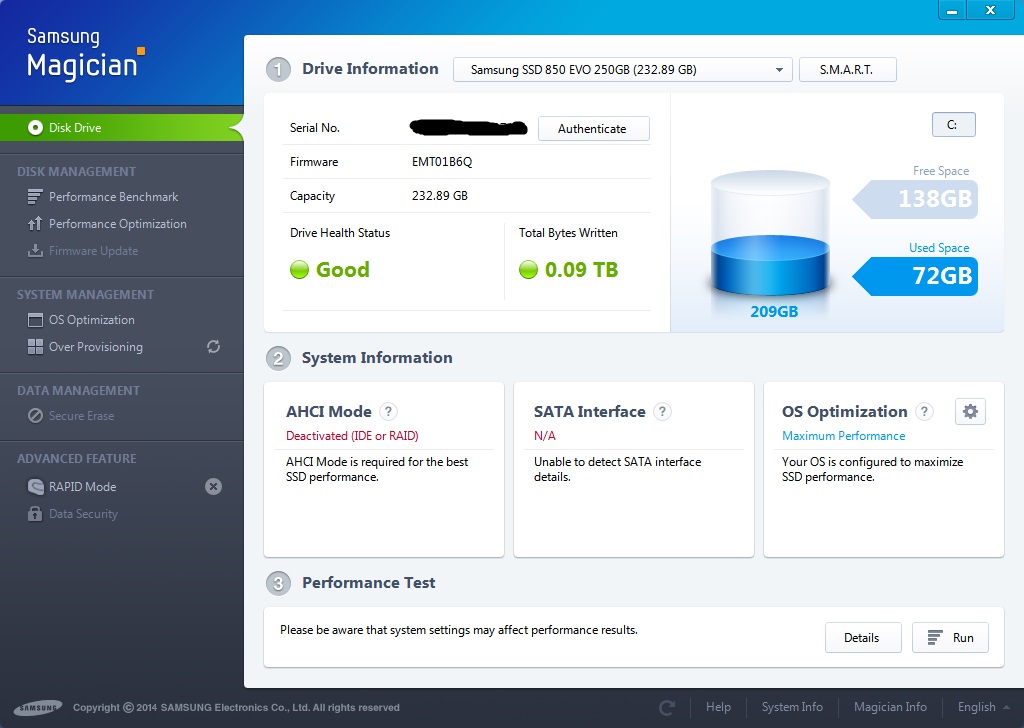Click footer refresh icon

(667, 707)
